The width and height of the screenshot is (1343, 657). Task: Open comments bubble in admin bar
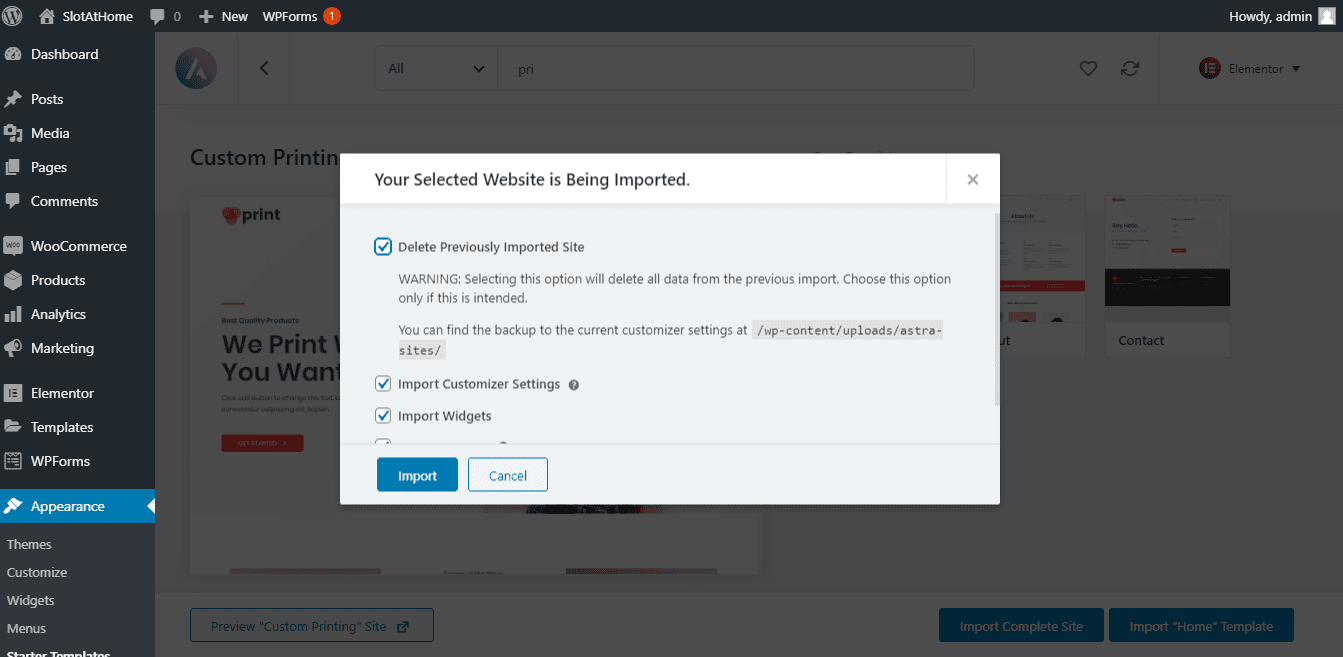(x=165, y=16)
